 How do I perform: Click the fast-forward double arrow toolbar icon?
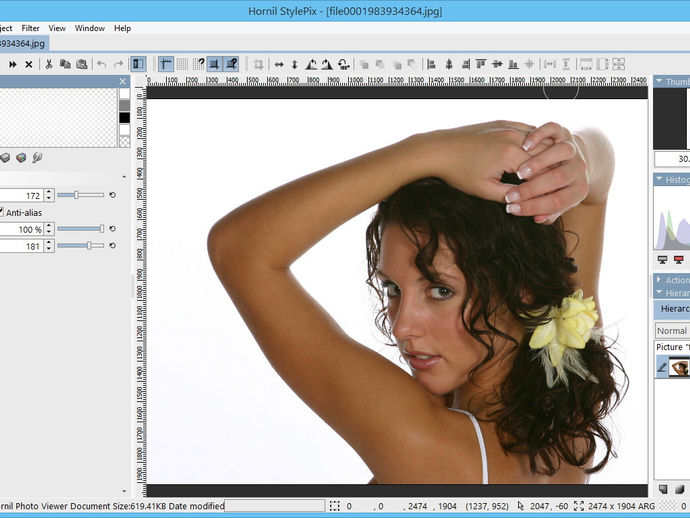(x=13, y=64)
